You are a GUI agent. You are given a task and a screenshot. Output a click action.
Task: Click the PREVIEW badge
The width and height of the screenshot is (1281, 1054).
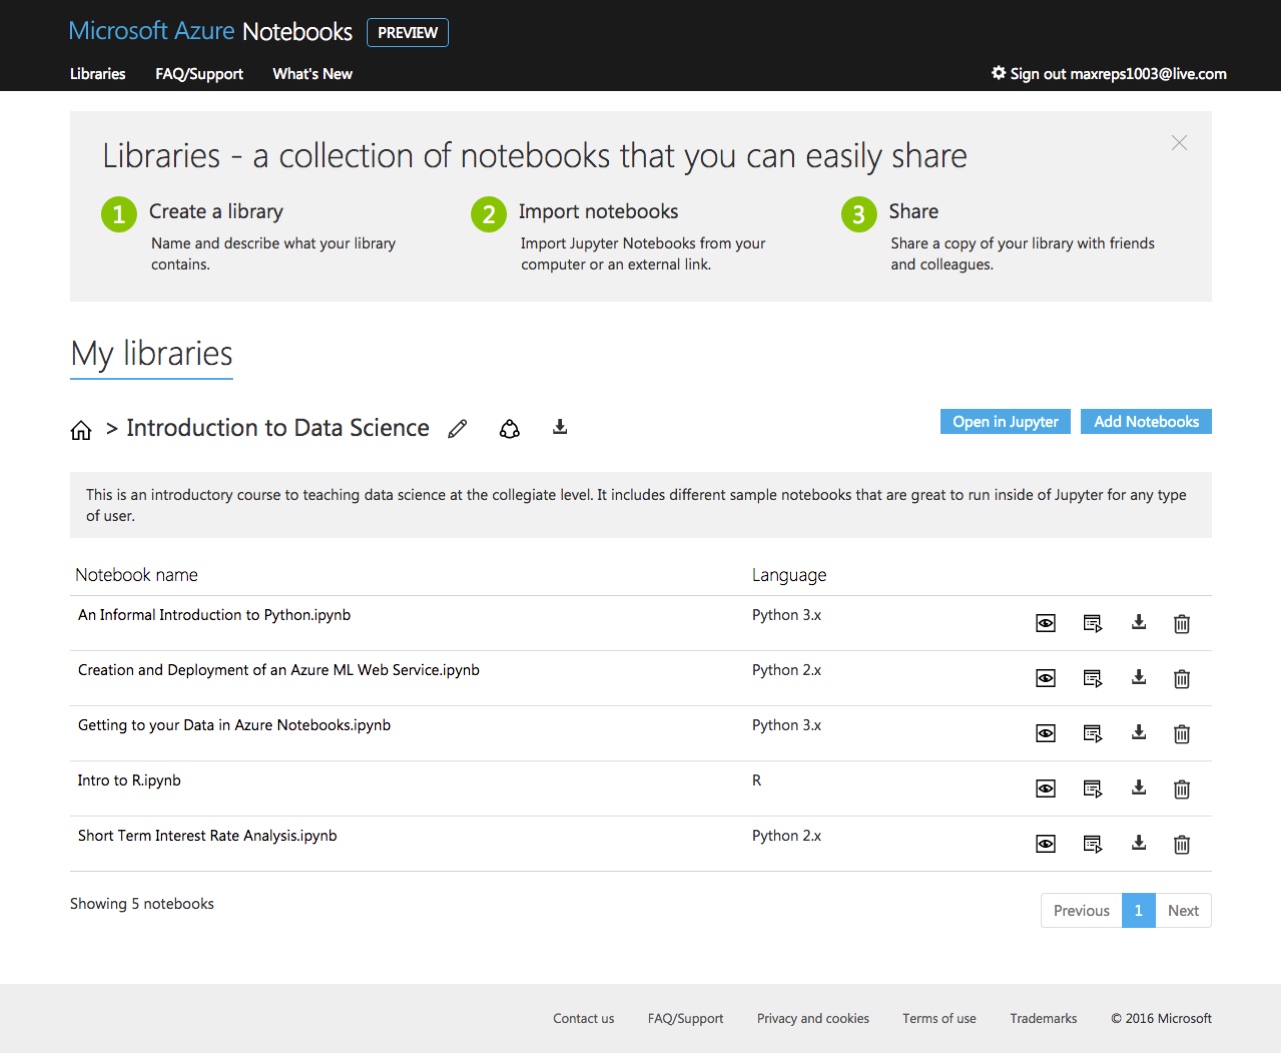click(408, 33)
